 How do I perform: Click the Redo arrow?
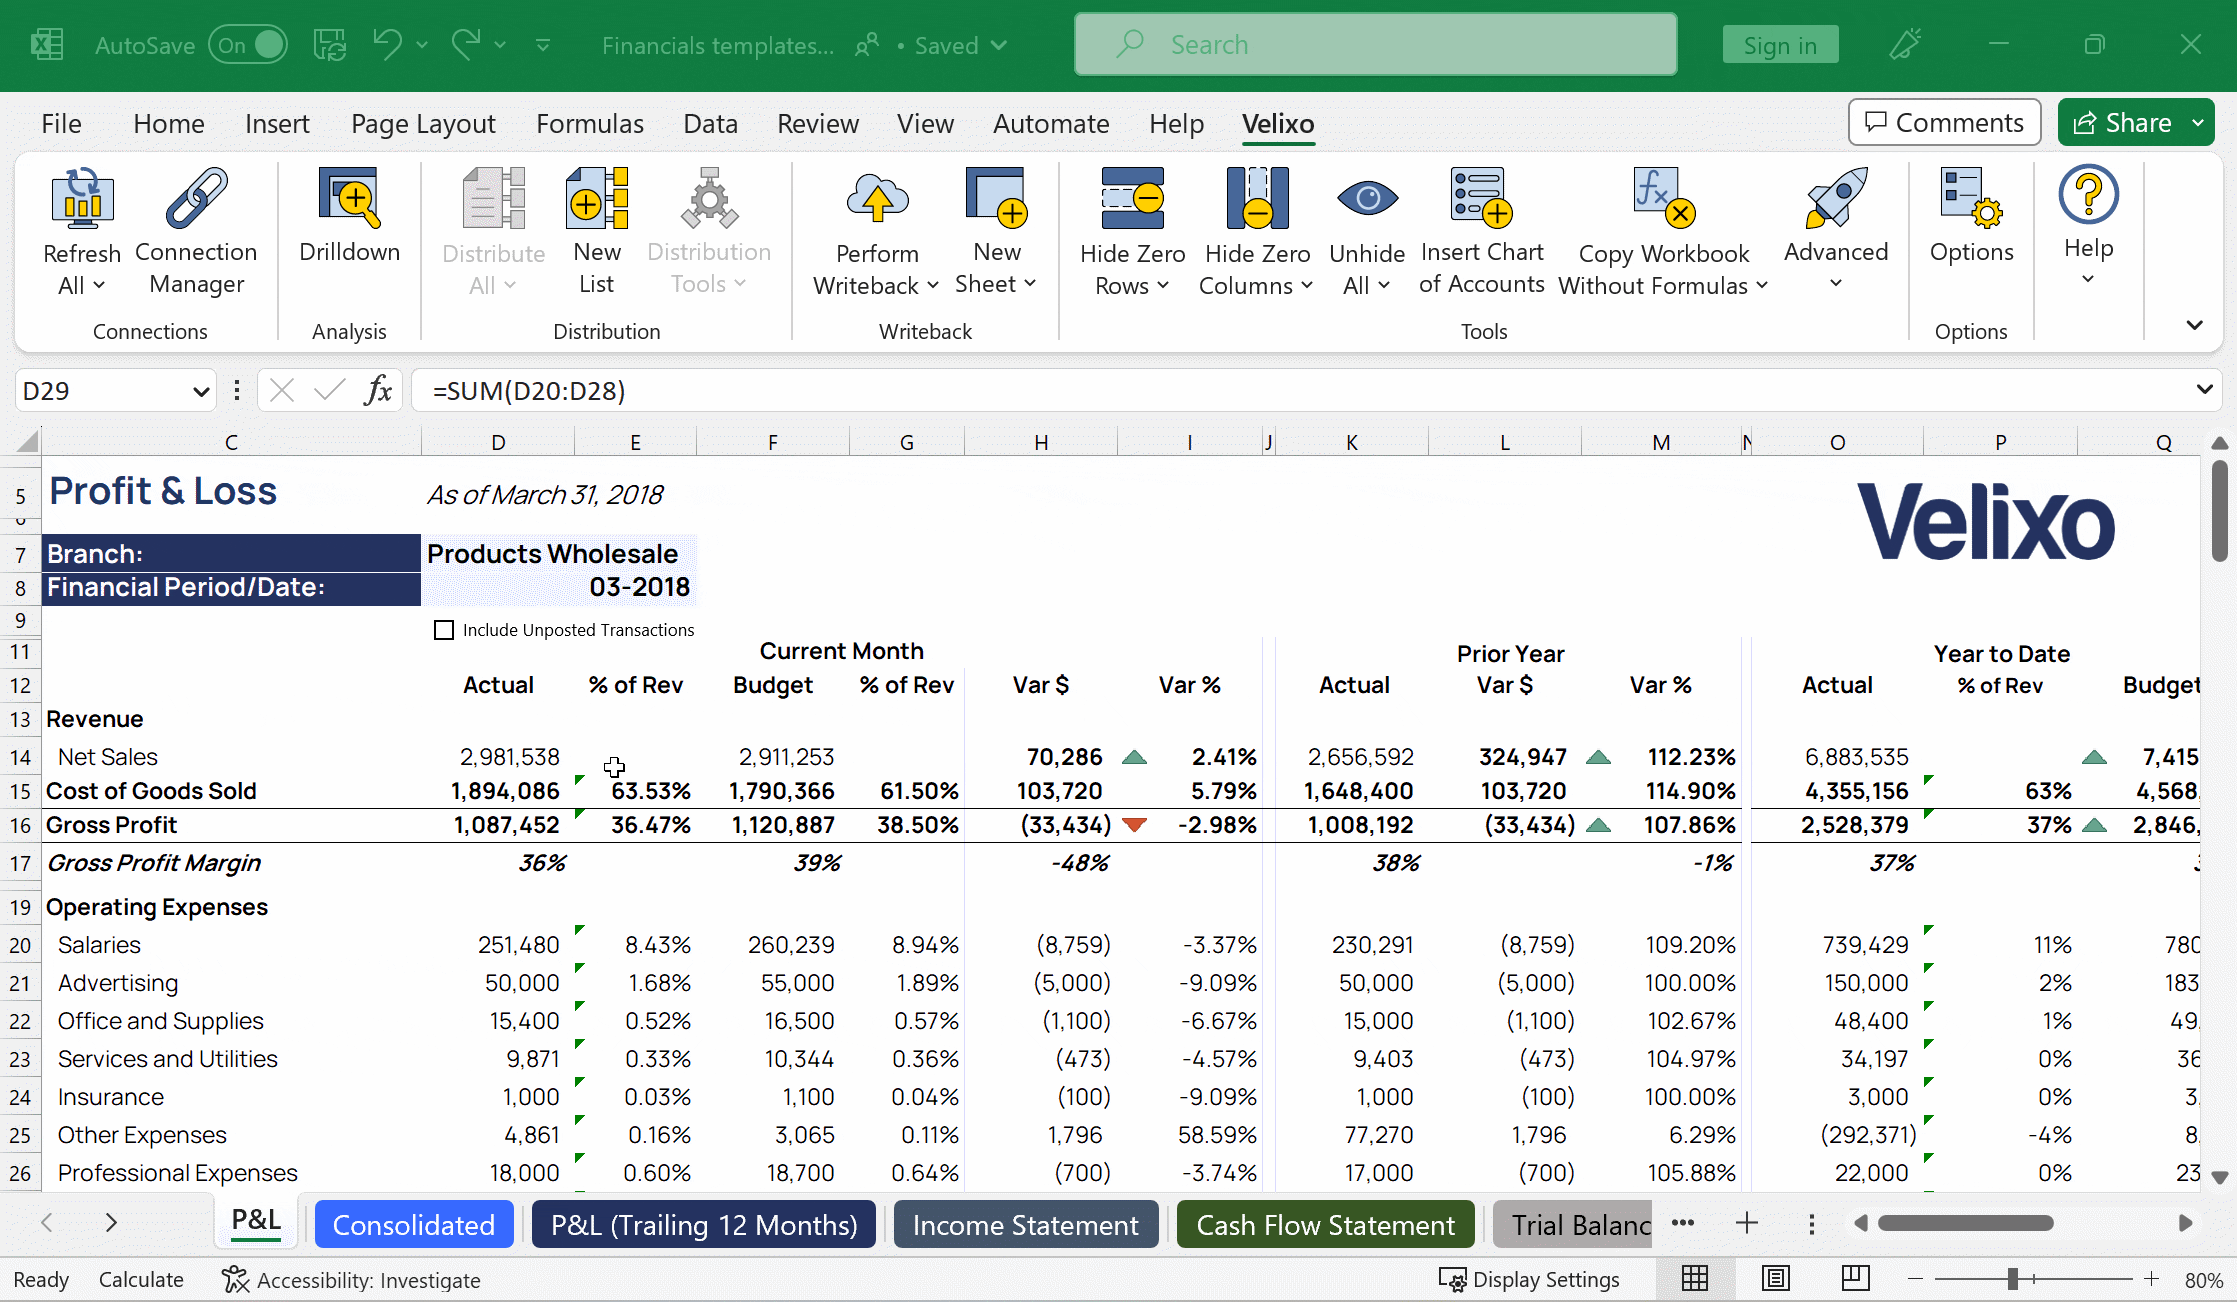(466, 45)
